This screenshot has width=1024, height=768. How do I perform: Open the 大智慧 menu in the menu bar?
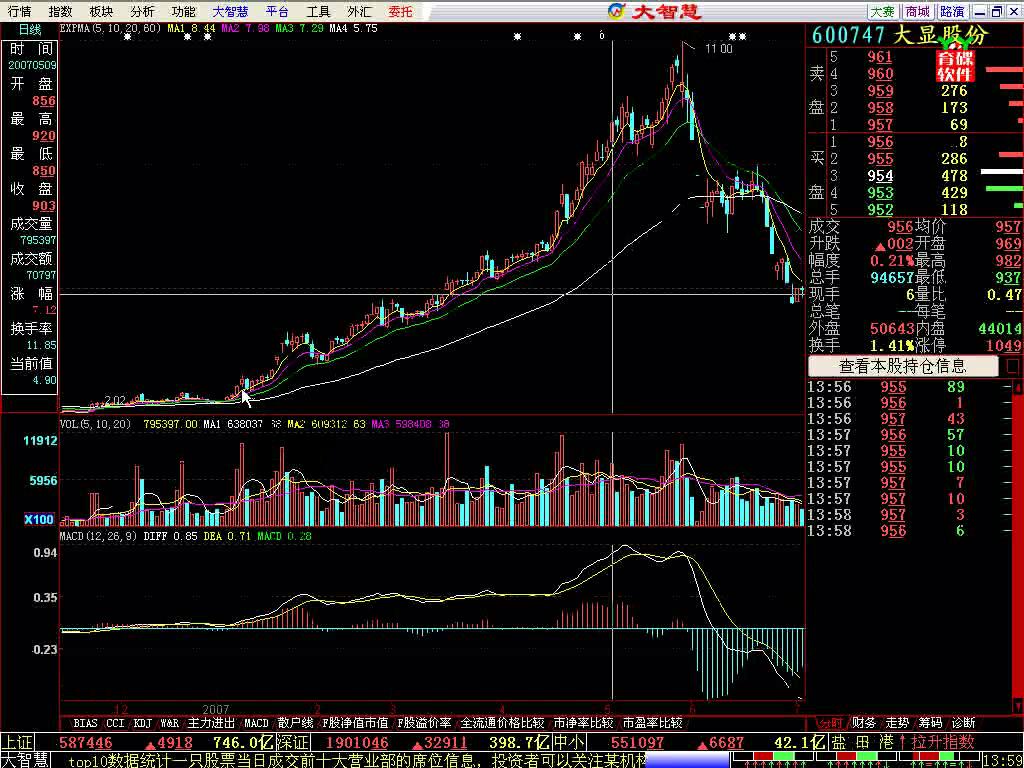coord(230,11)
